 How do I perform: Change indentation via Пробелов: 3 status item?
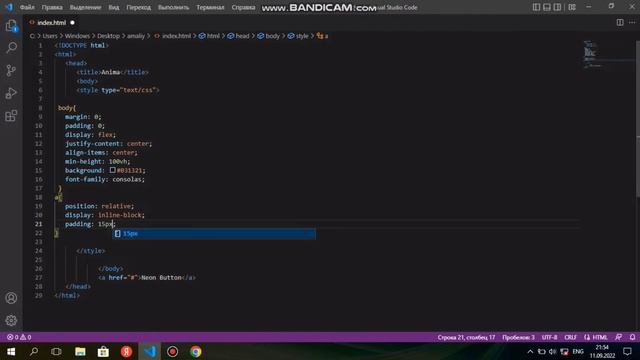(x=518, y=337)
